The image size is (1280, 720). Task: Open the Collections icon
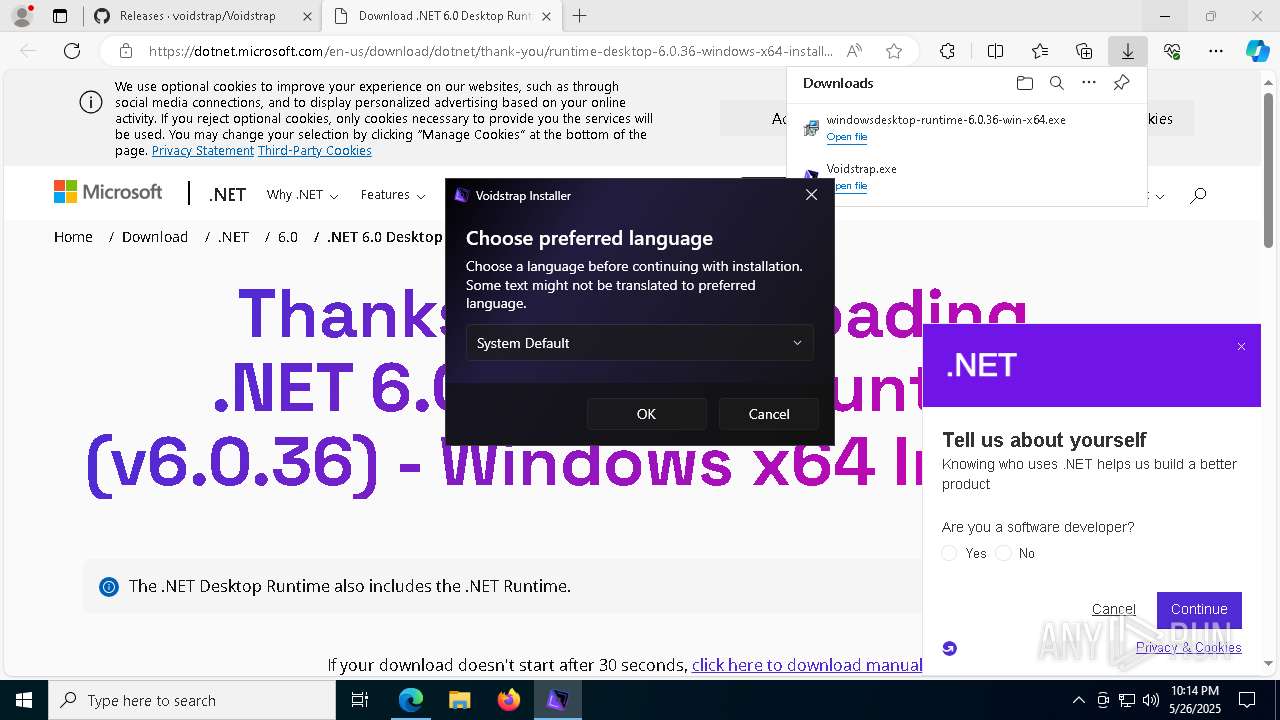1084,51
